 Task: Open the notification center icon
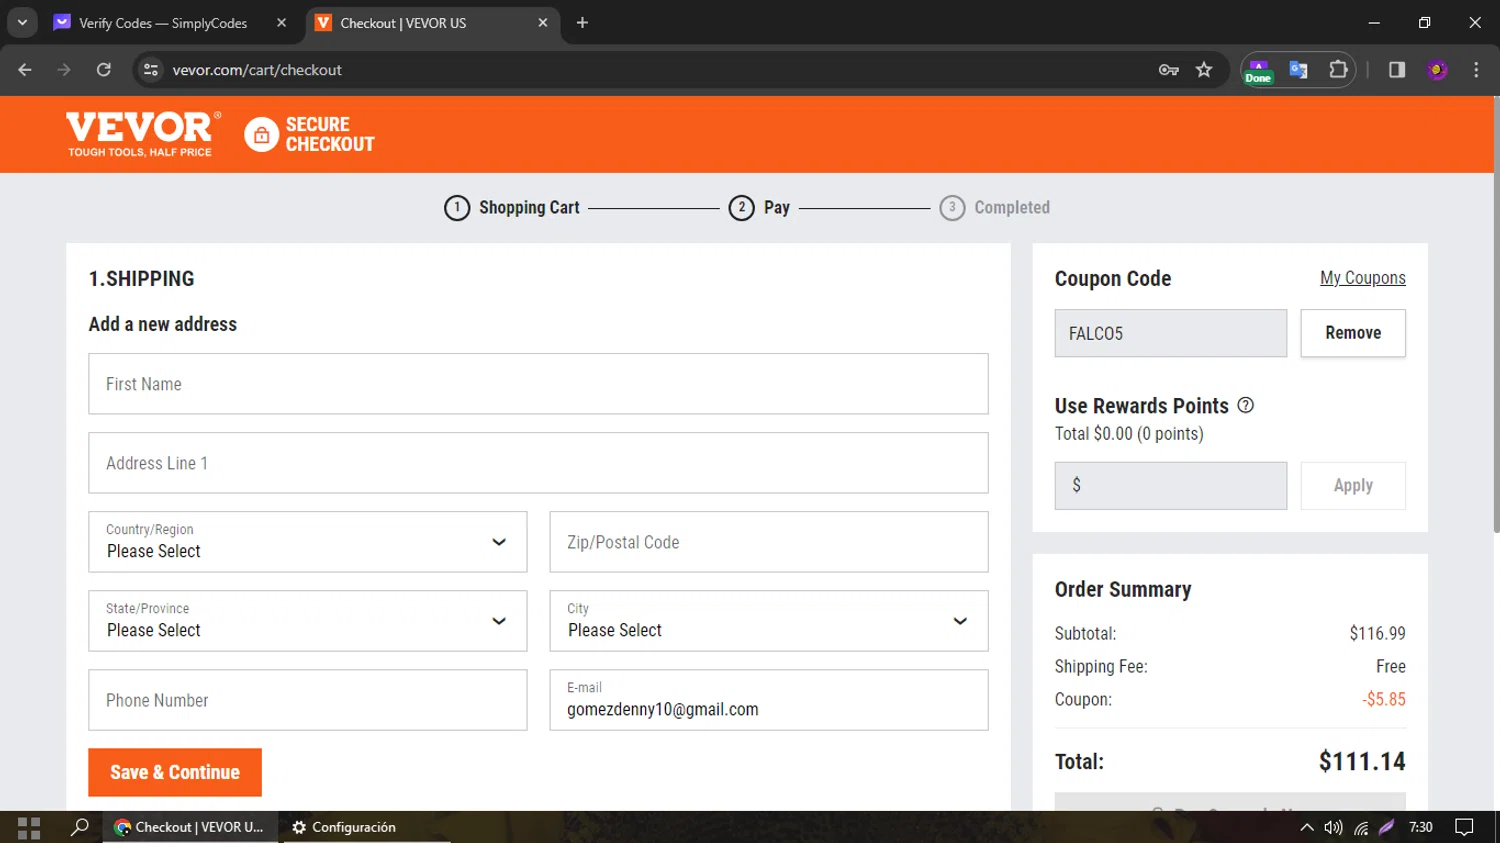pos(1465,827)
